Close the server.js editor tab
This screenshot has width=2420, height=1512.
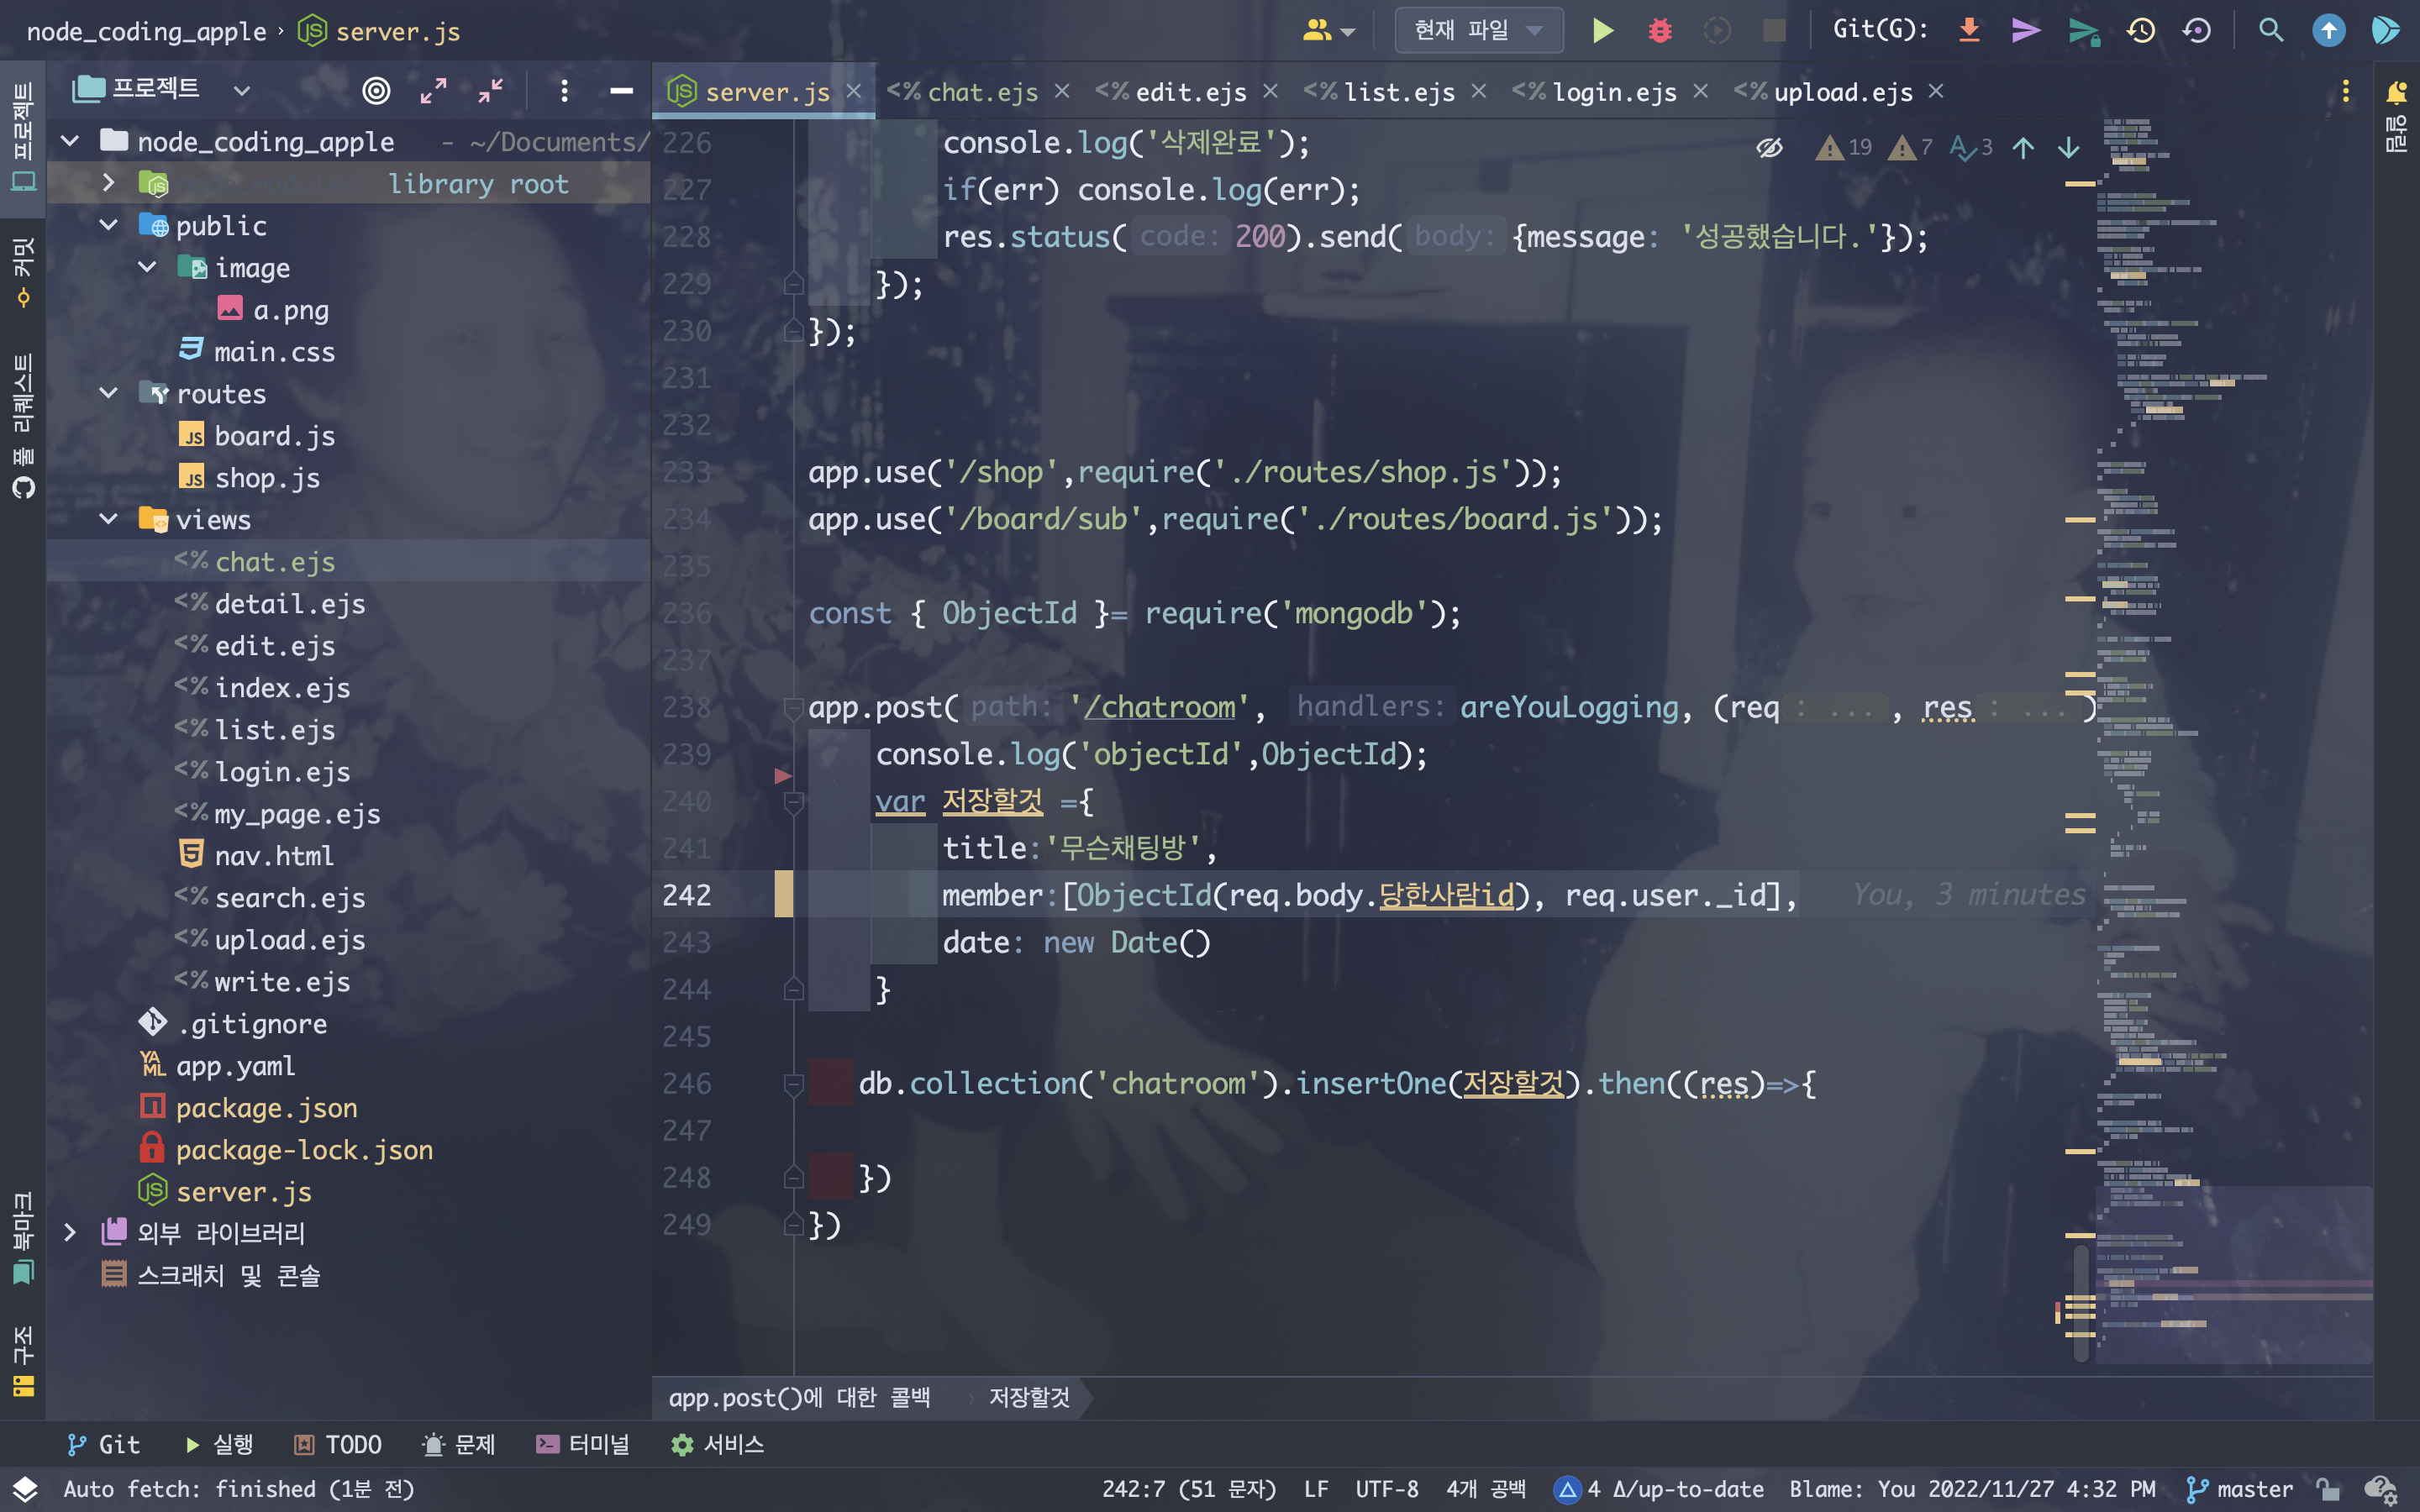click(x=853, y=92)
